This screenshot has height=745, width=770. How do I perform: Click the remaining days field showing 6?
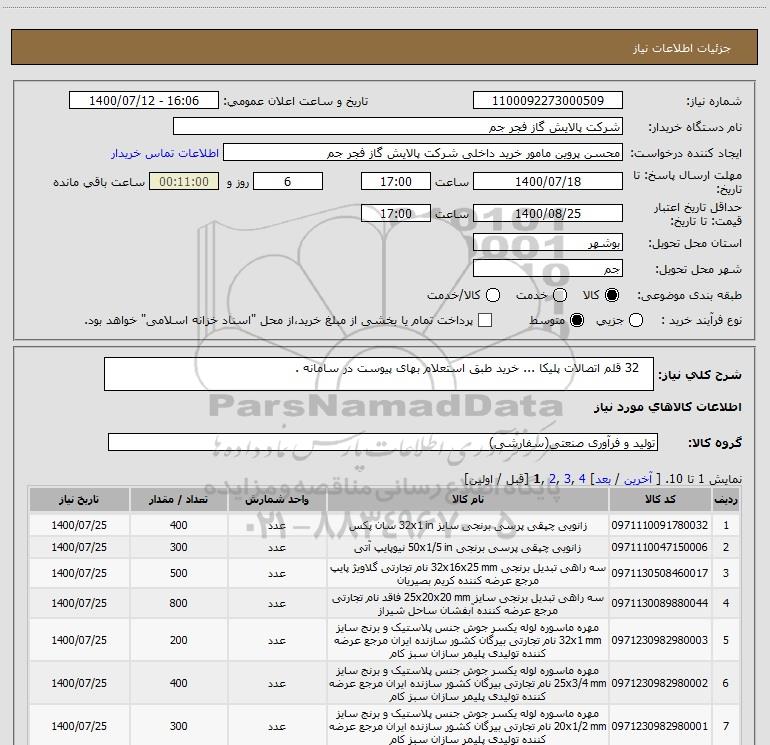288,181
